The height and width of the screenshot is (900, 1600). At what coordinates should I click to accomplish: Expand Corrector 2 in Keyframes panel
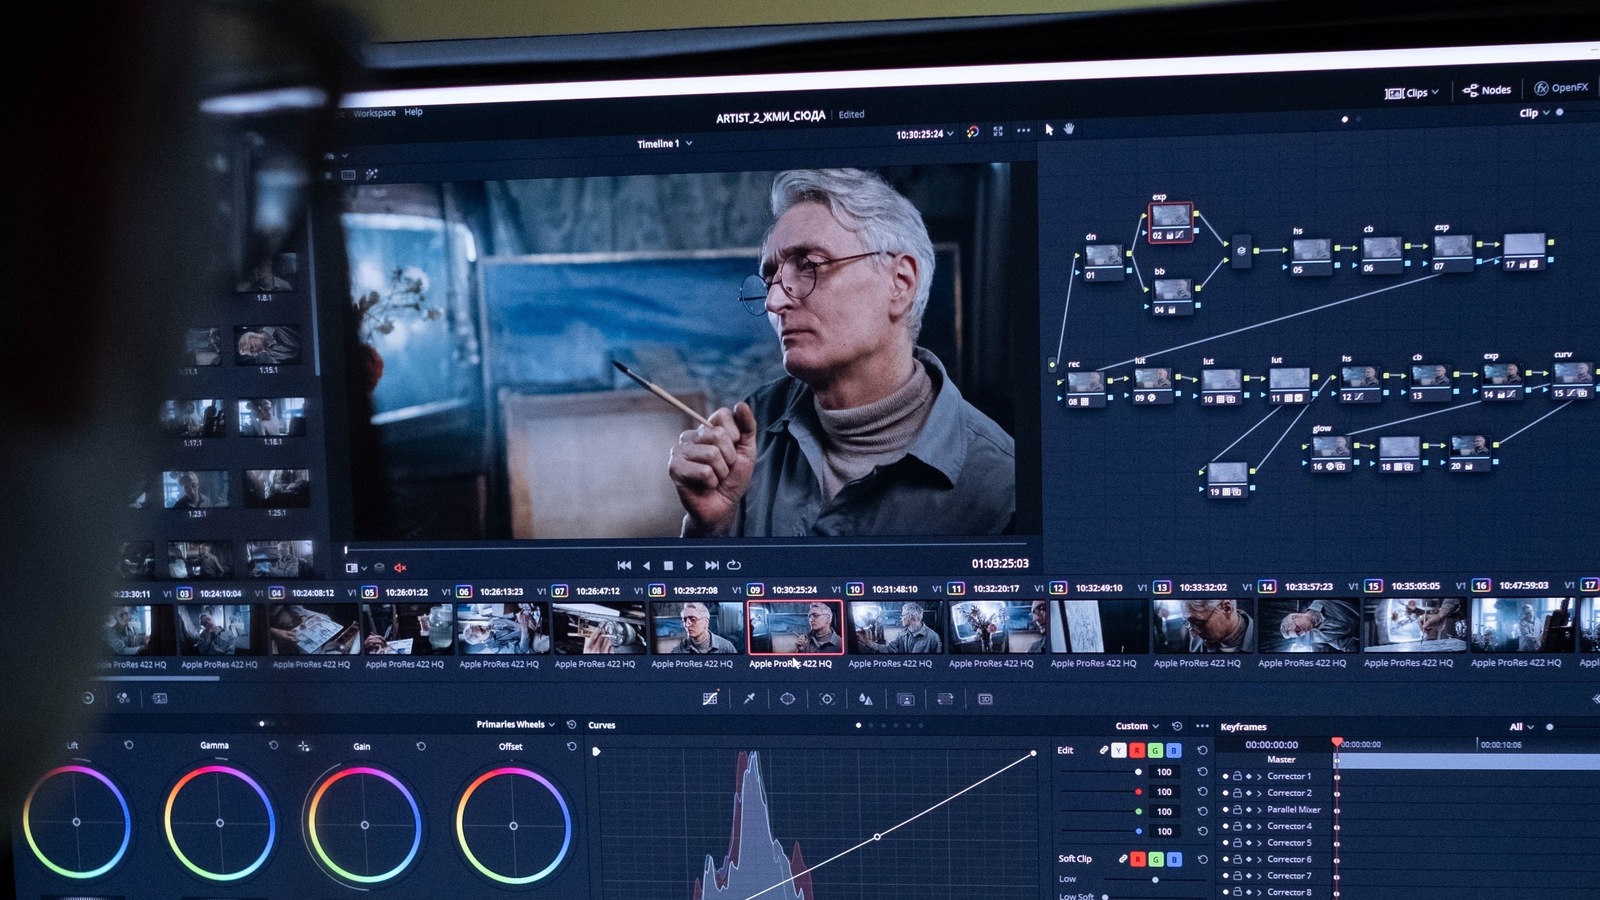click(x=1258, y=793)
